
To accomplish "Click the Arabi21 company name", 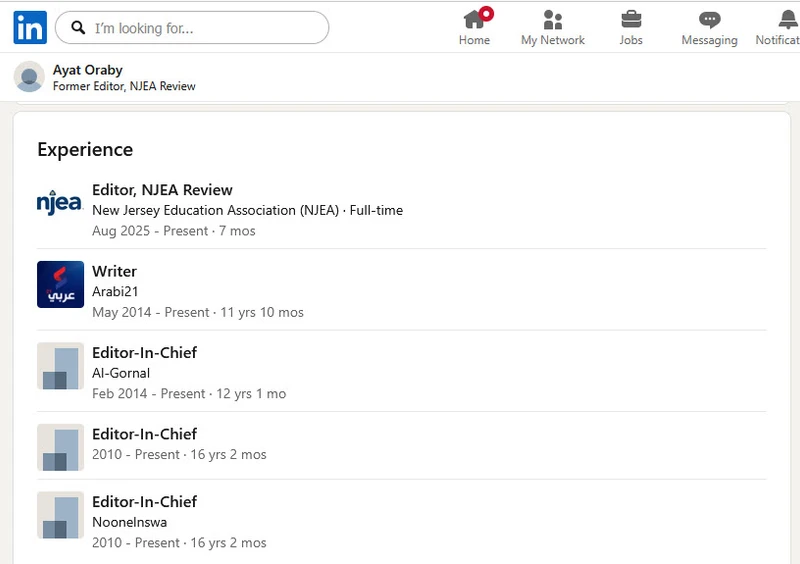I will coord(115,291).
